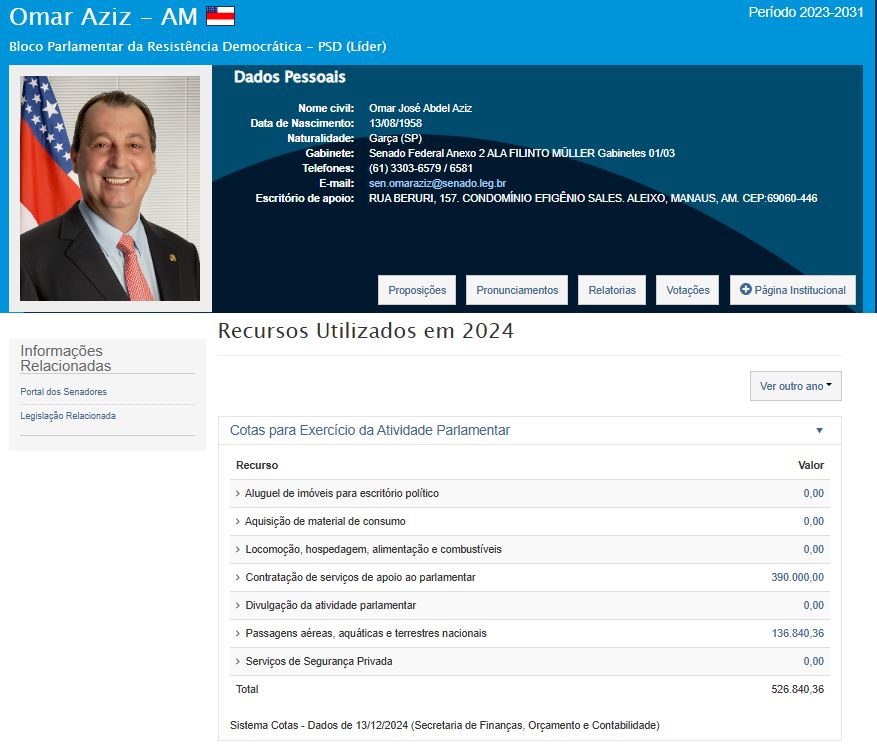Open the Legislação Relacionada link
Viewport: 877px width, 749px height.
pyautogui.click(x=68, y=416)
